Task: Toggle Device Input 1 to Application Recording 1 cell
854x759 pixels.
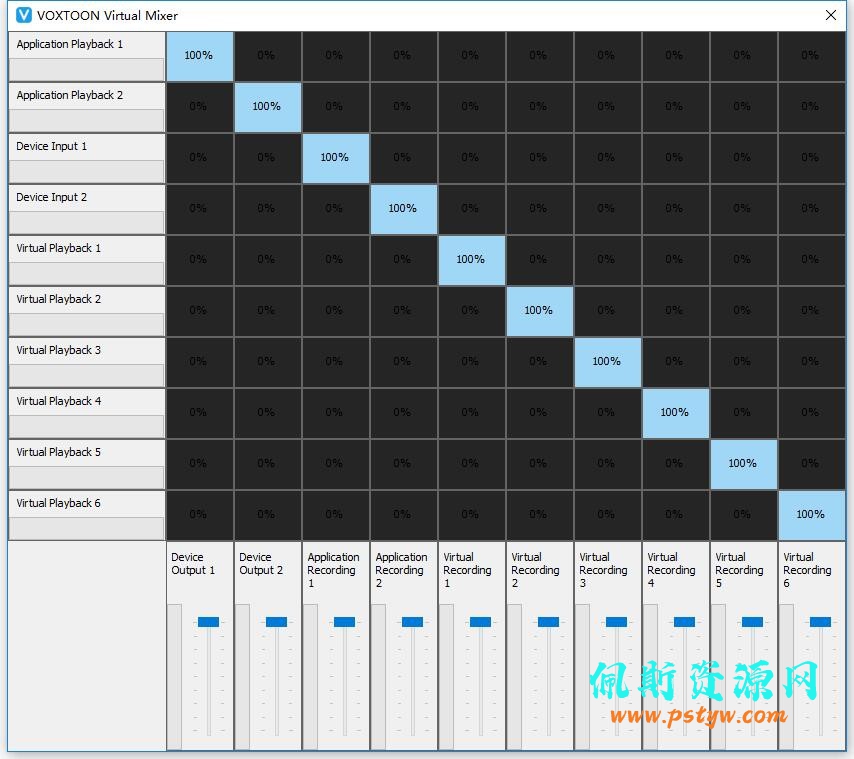Action: coord(336,158)
